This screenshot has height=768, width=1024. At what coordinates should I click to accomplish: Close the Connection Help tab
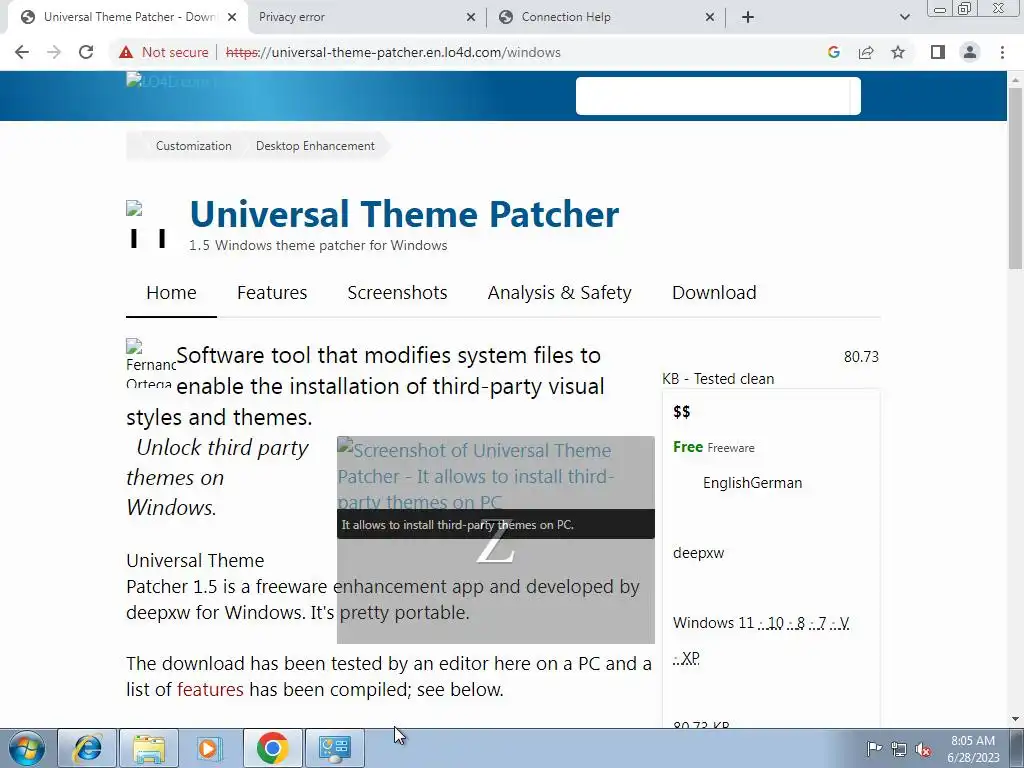(710, 17)
